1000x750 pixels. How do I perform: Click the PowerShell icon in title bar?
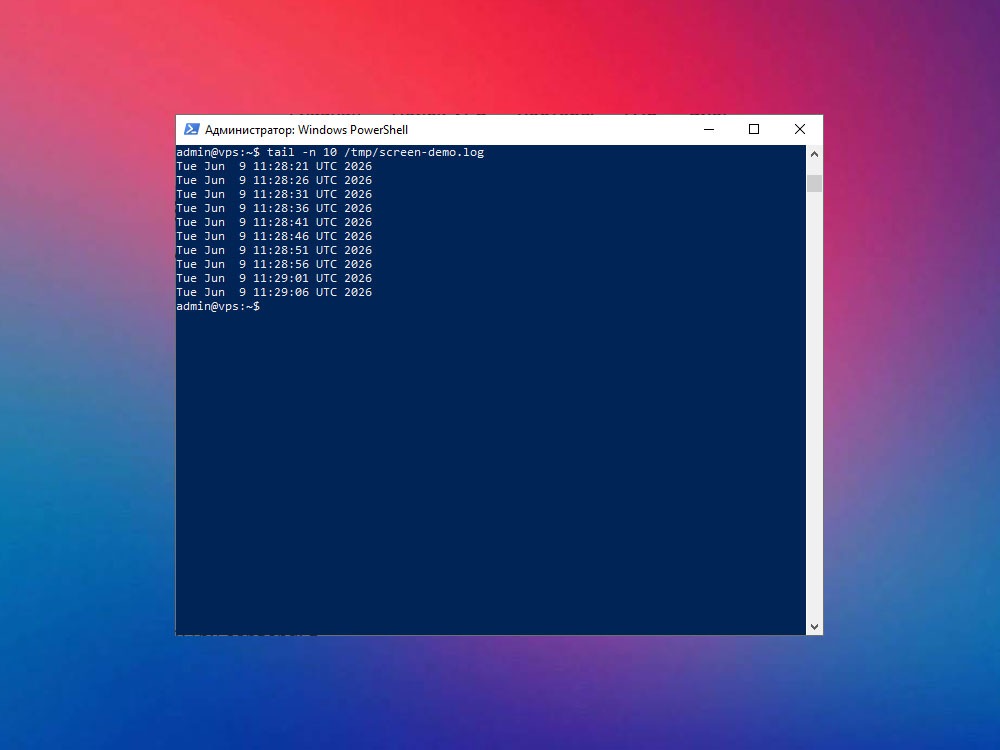(191, 129)
